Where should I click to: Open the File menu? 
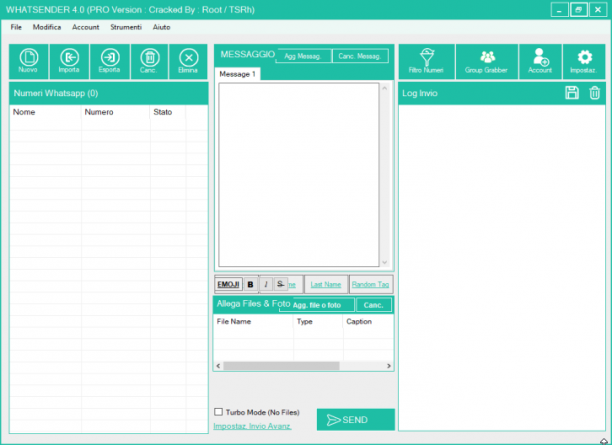click(16, 27)
